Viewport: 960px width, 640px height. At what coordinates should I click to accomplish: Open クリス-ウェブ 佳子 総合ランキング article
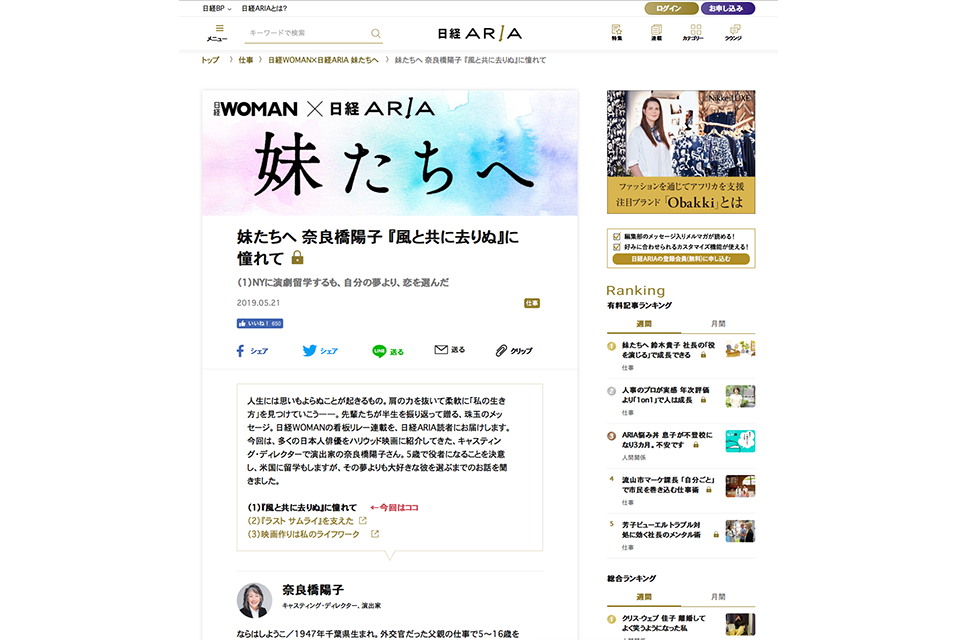tap(664, 623)
